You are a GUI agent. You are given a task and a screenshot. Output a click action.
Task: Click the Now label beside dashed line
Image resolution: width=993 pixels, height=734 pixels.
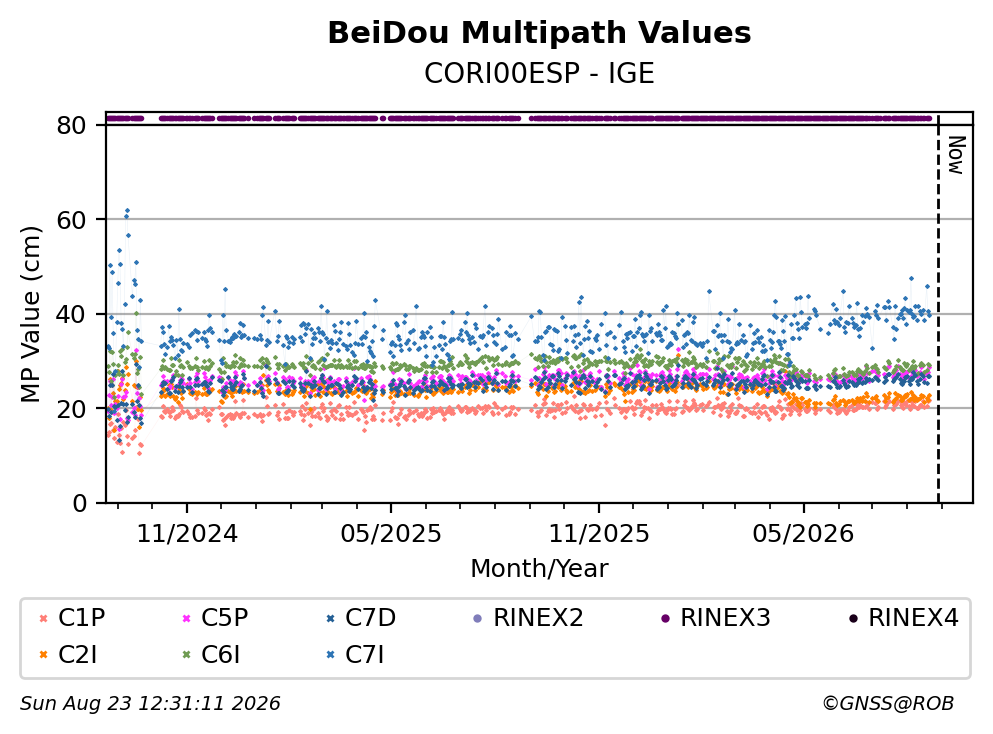click(x=956, y=155)
